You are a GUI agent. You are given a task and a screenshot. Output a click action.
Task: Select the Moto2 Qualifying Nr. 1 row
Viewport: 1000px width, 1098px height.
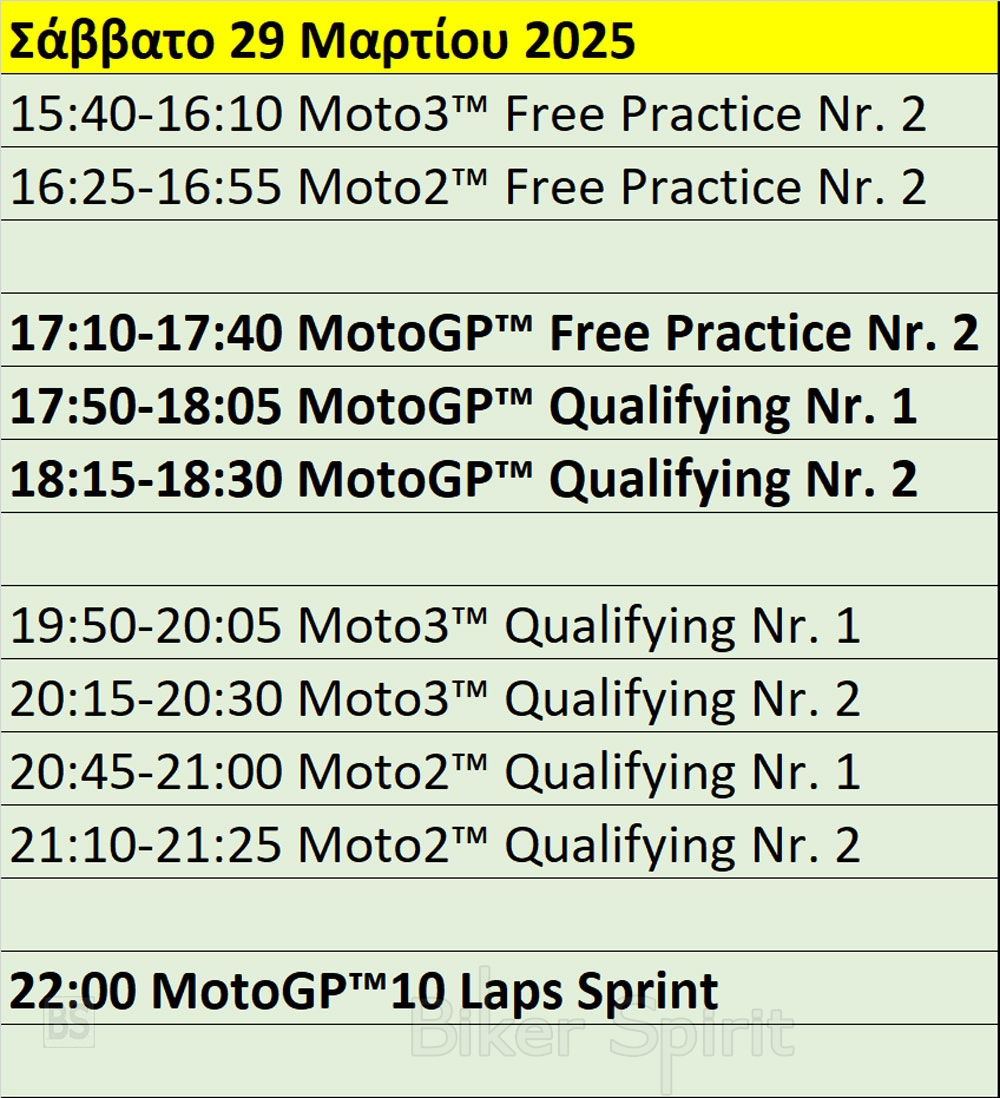435,773
